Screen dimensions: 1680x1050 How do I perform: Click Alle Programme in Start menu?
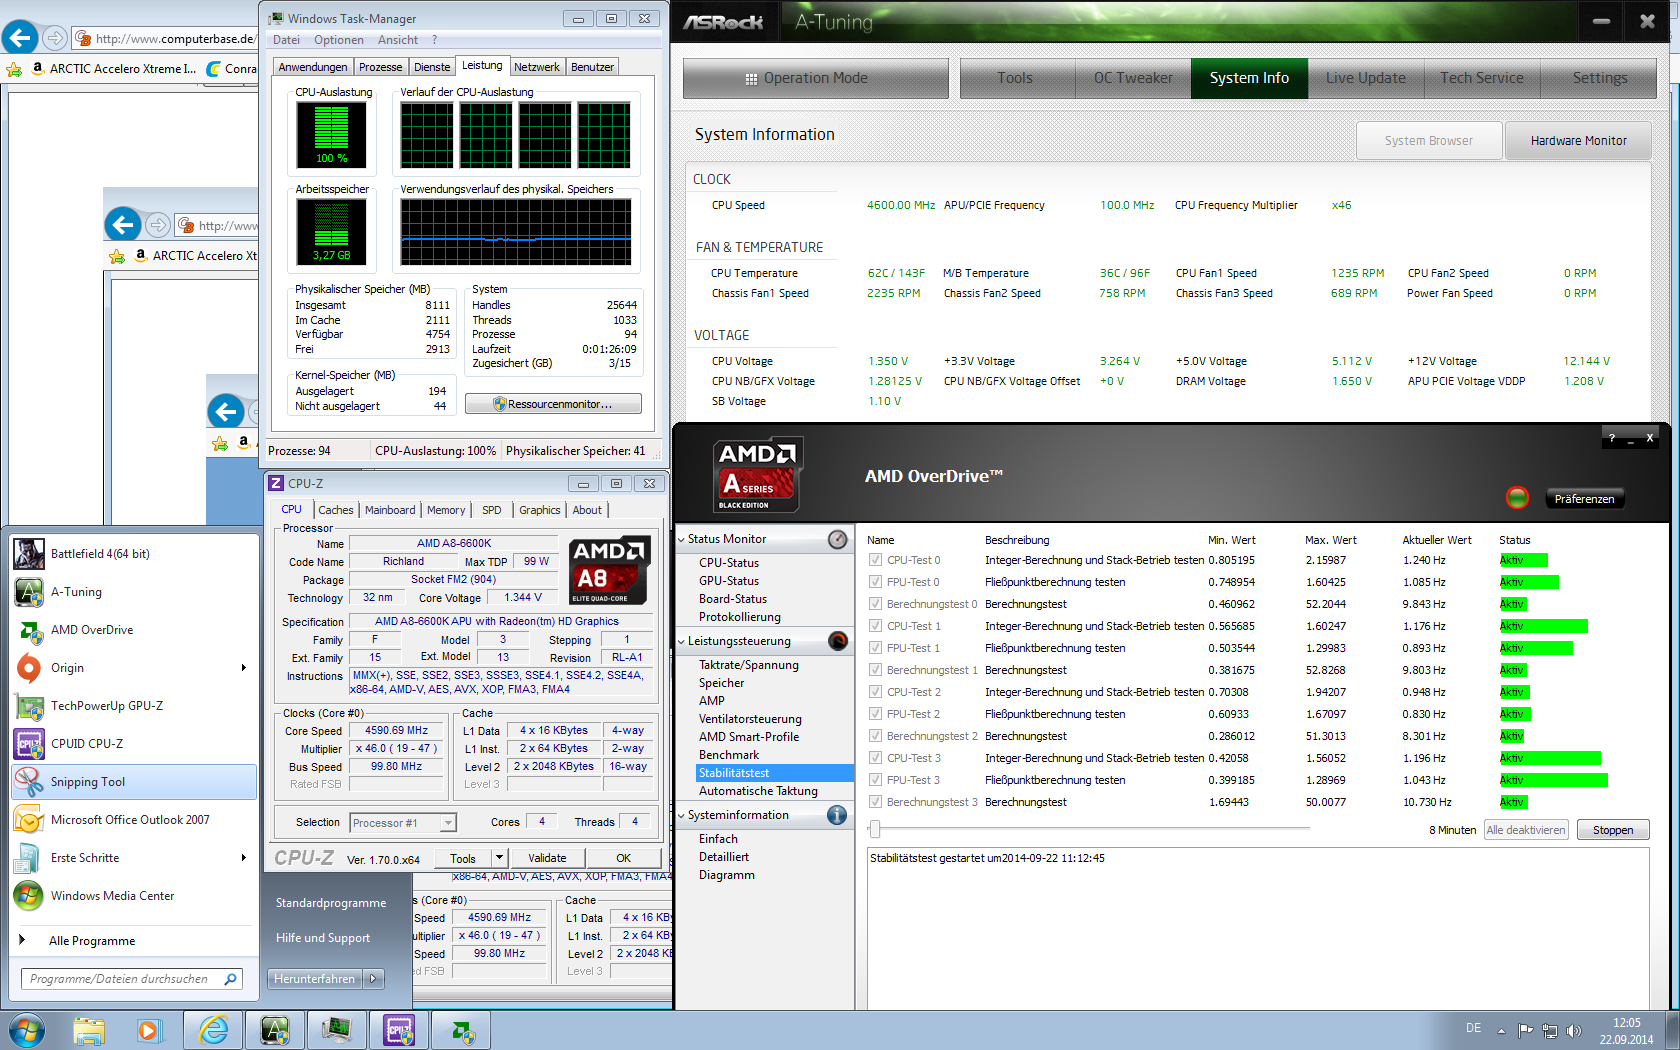click(x=92, y=941)
